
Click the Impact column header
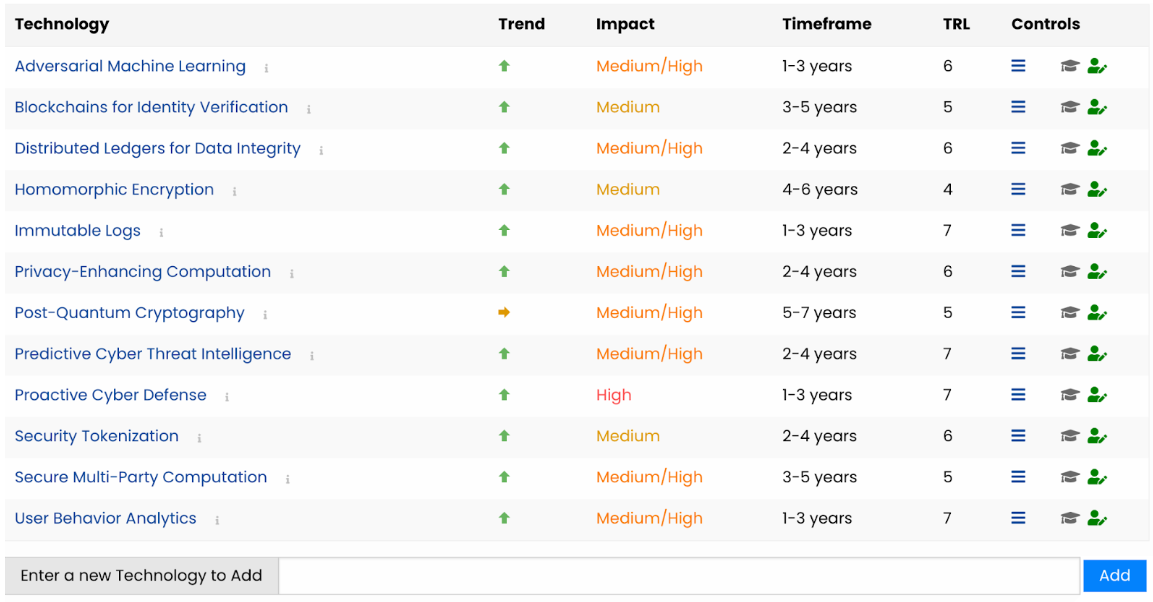coord(625,24)
